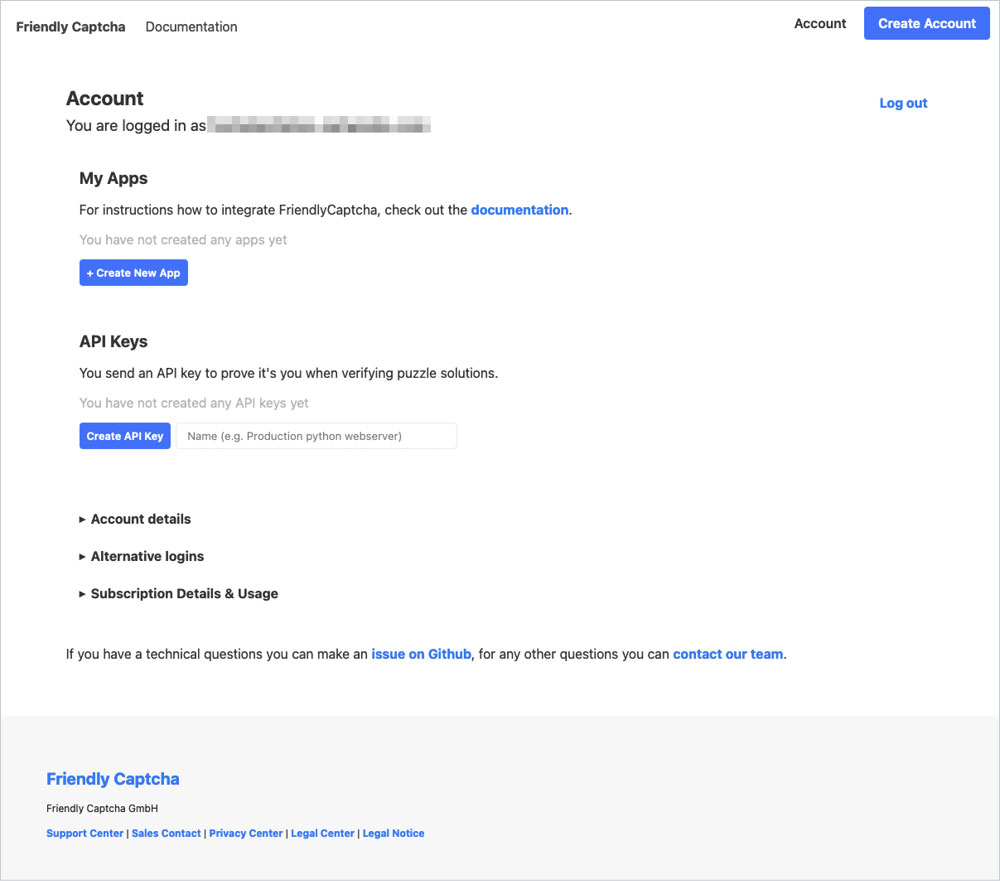Open the documentation link under My Apps
The width and height of the screenshot is (1000, 881).
(x=519, y=210)
